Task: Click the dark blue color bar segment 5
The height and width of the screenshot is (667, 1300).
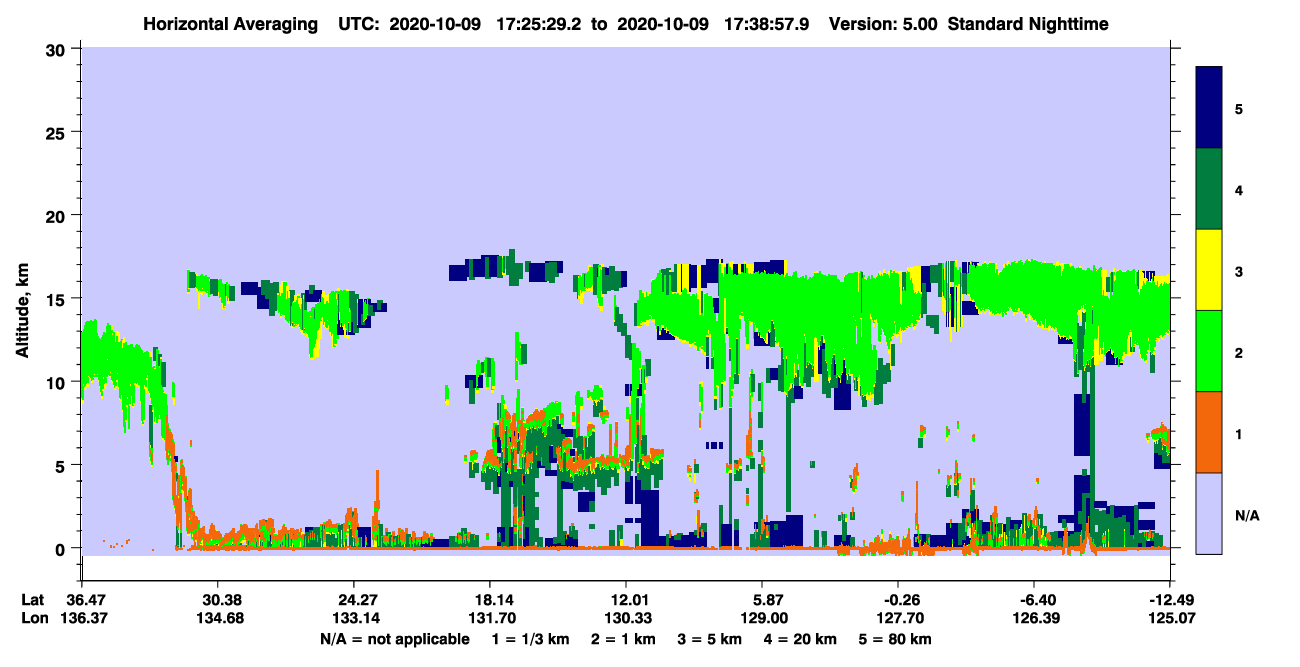Action: 1209,107
